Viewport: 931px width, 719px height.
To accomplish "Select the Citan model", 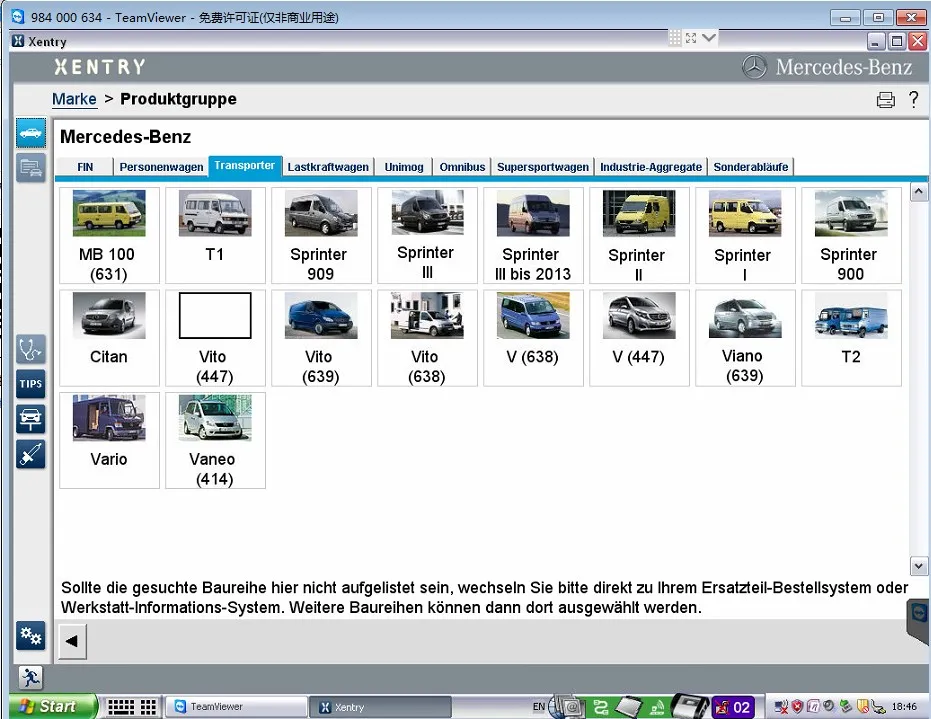I will point(109,338).
